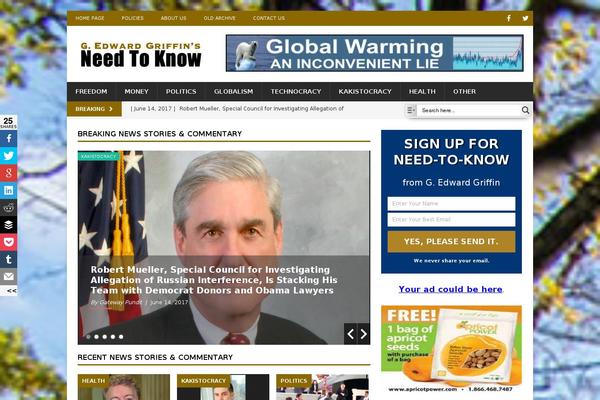The width and height of the screenshot is (600, 400).
Task: Share by email from the side share bar
Action: pyautogui.click(x=8, y=276)
